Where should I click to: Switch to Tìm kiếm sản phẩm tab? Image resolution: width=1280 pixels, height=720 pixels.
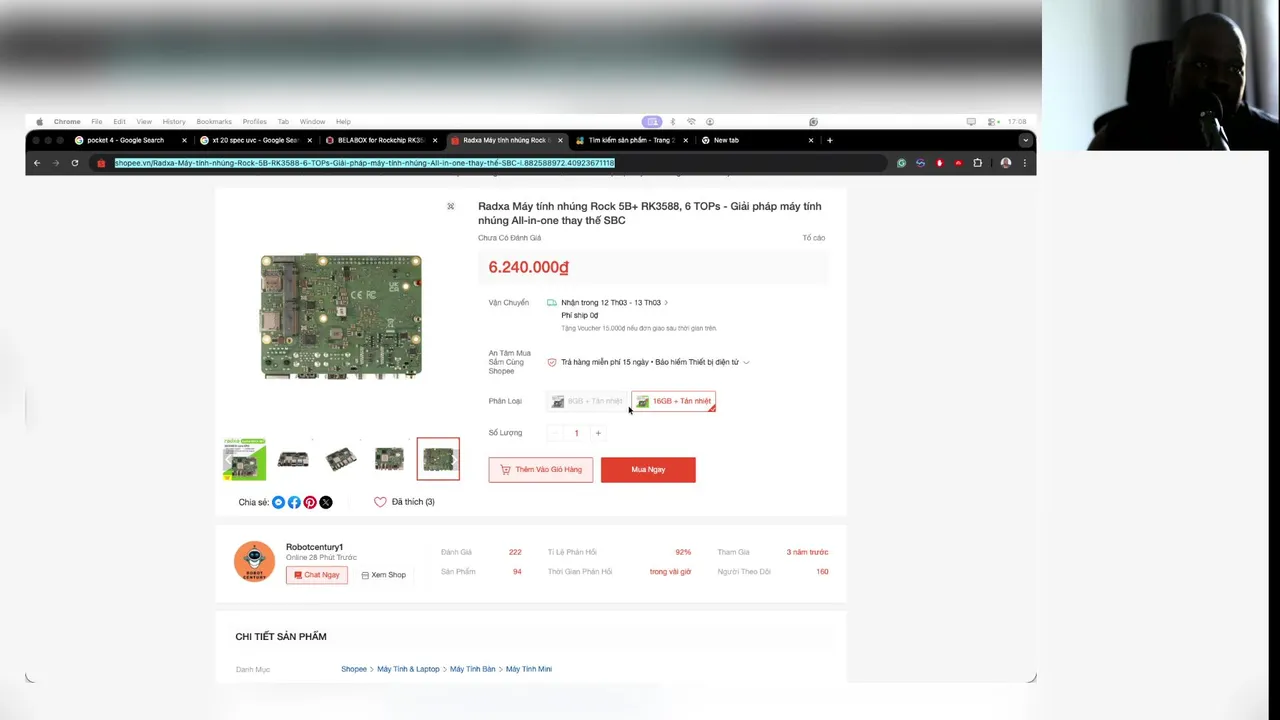[x=632, y=140]
